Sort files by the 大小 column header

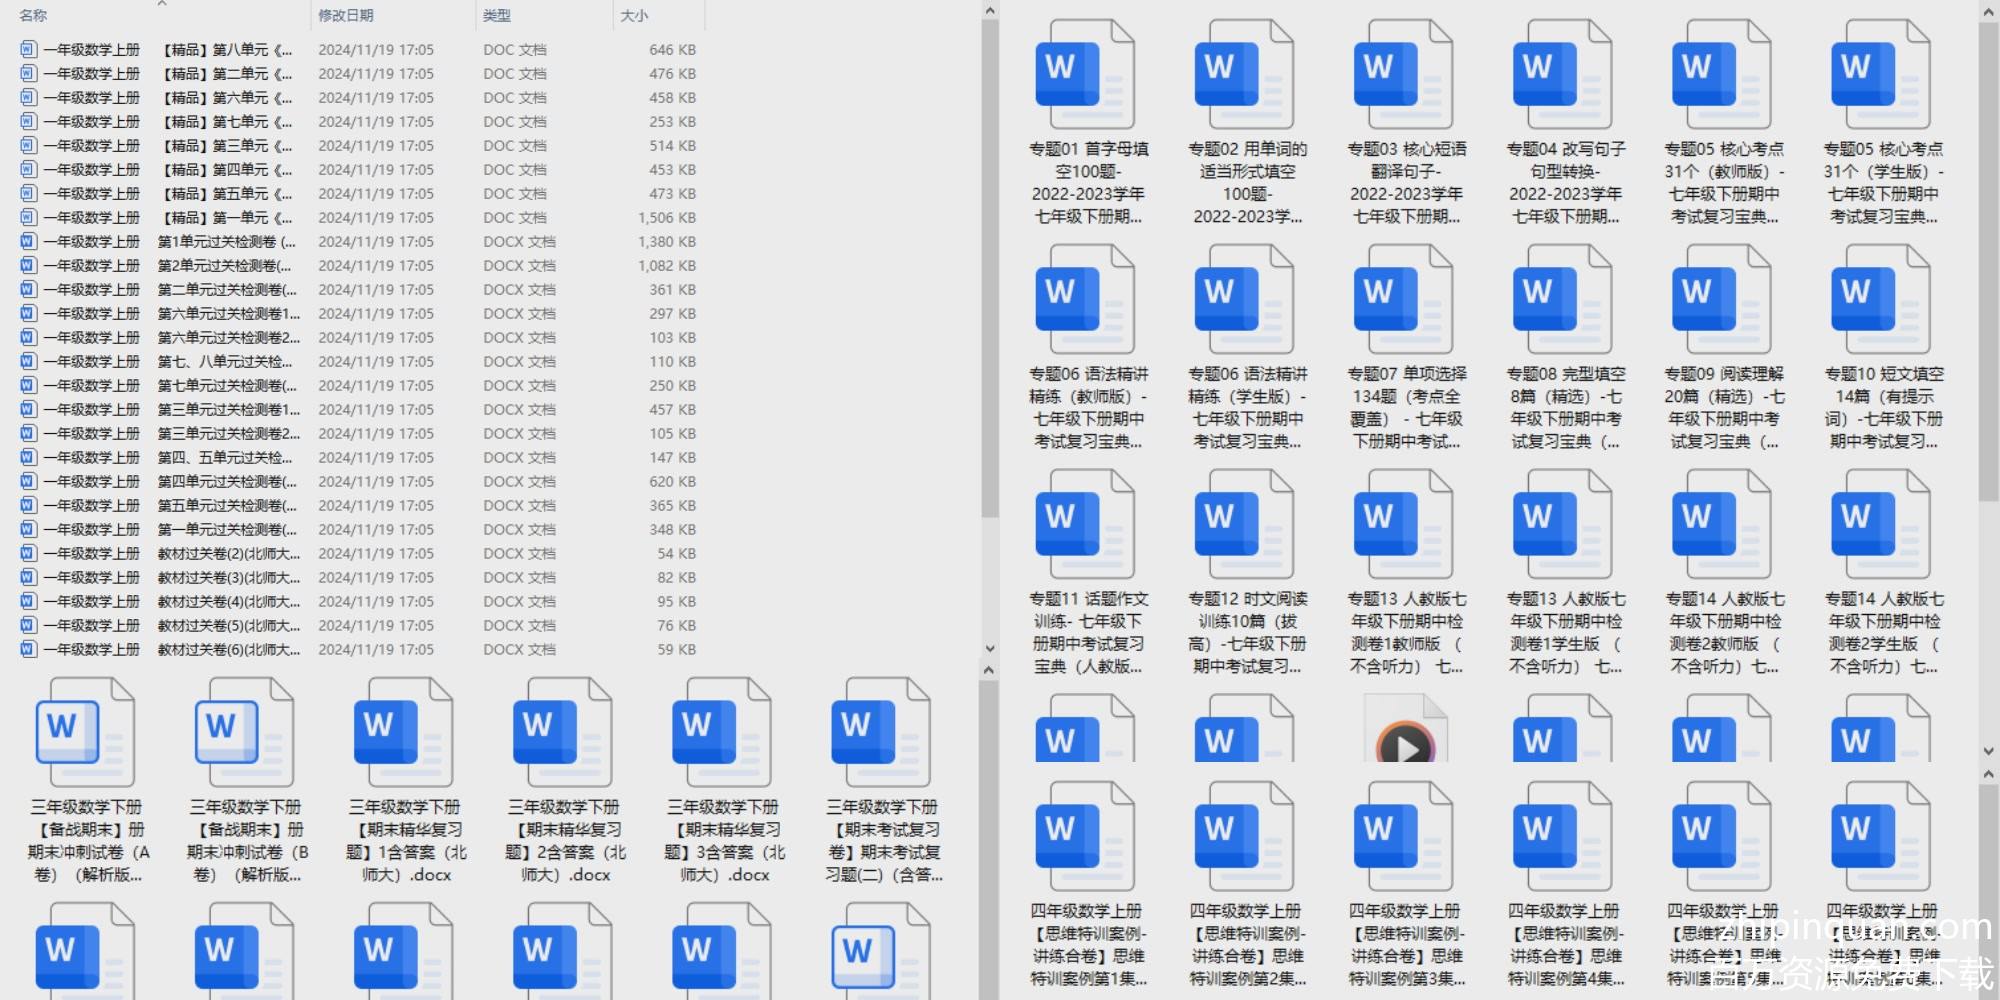[634, 16]
